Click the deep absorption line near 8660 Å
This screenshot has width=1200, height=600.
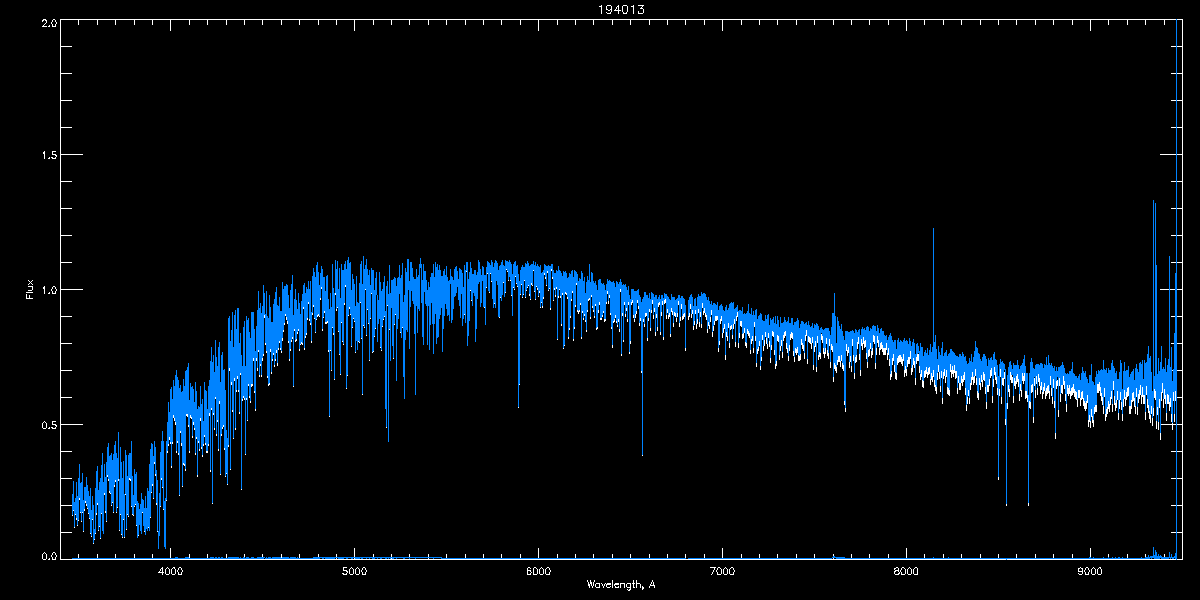[1028, 503]
